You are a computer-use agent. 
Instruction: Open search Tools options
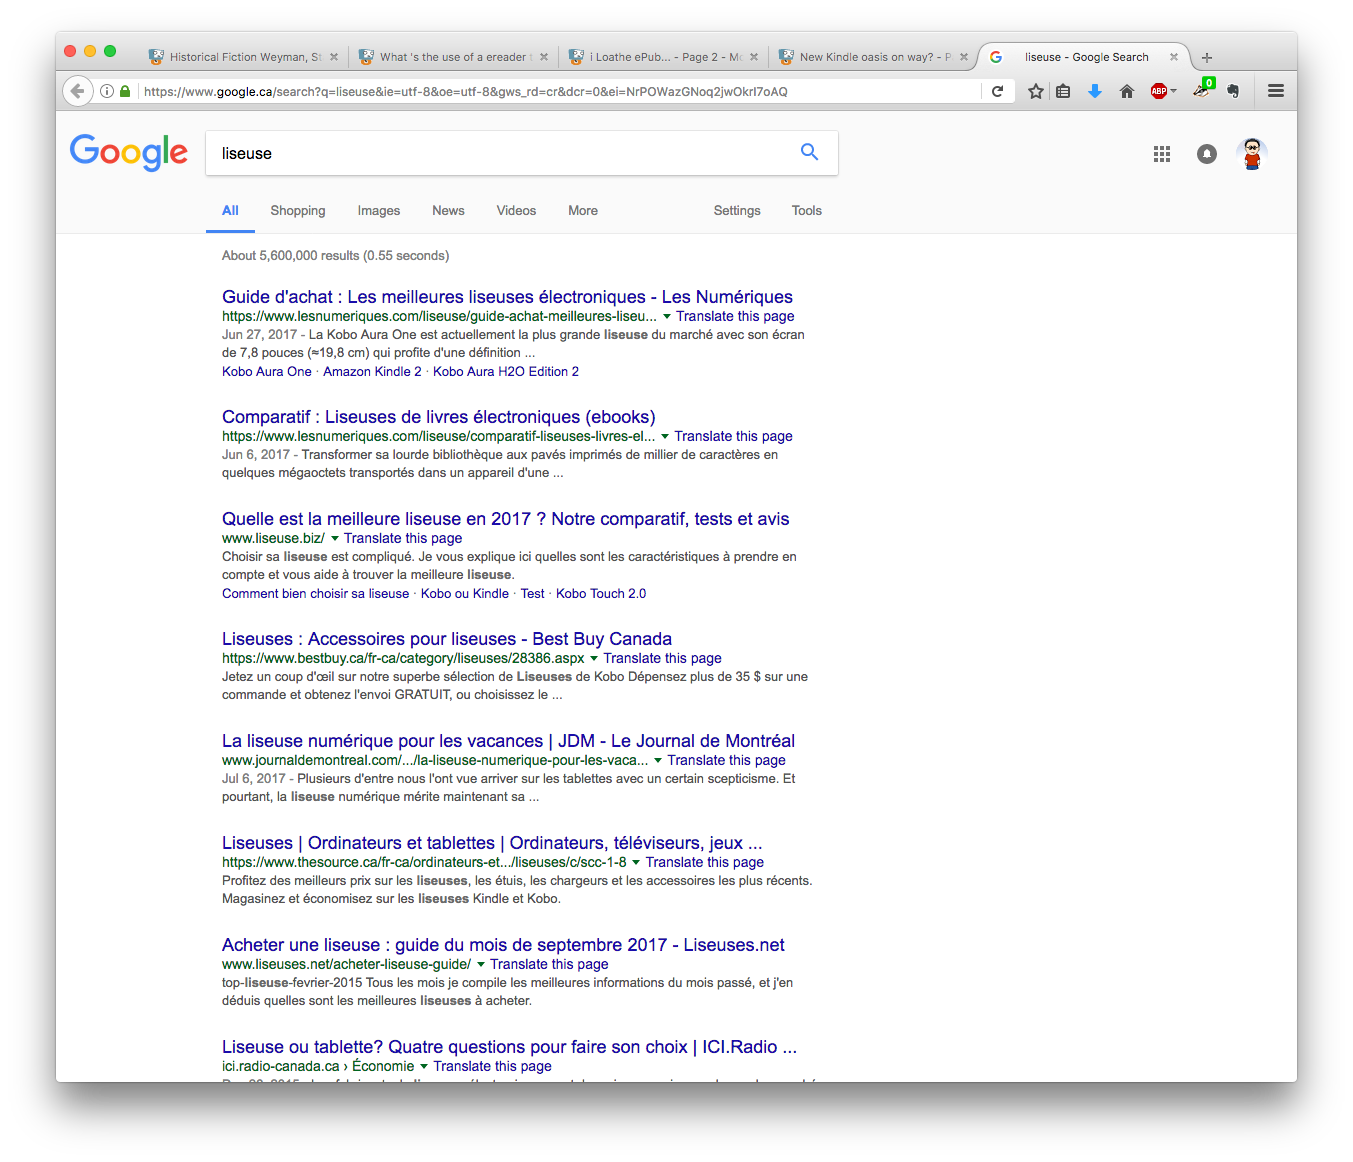pyautogui.click(x=807, y=211)
